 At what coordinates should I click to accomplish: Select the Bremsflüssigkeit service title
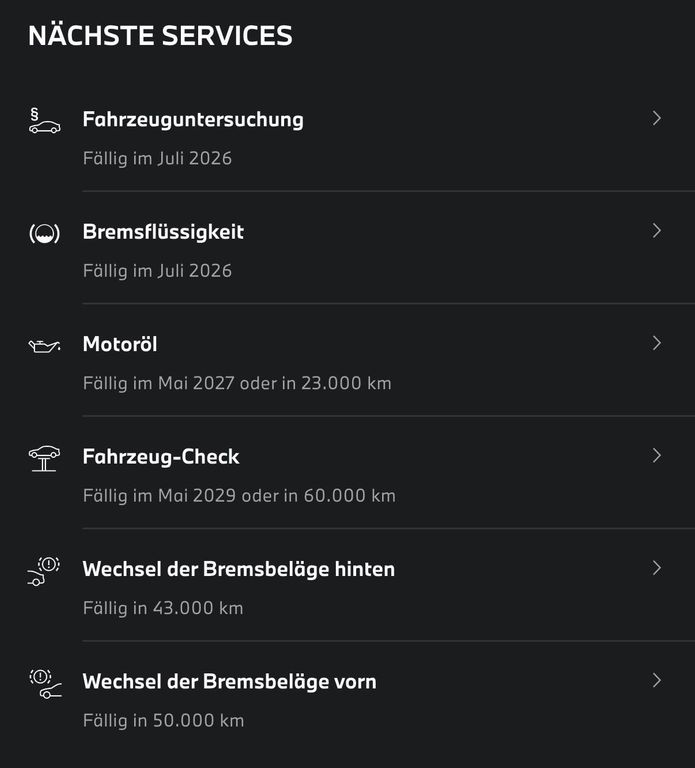pos(163,232)
